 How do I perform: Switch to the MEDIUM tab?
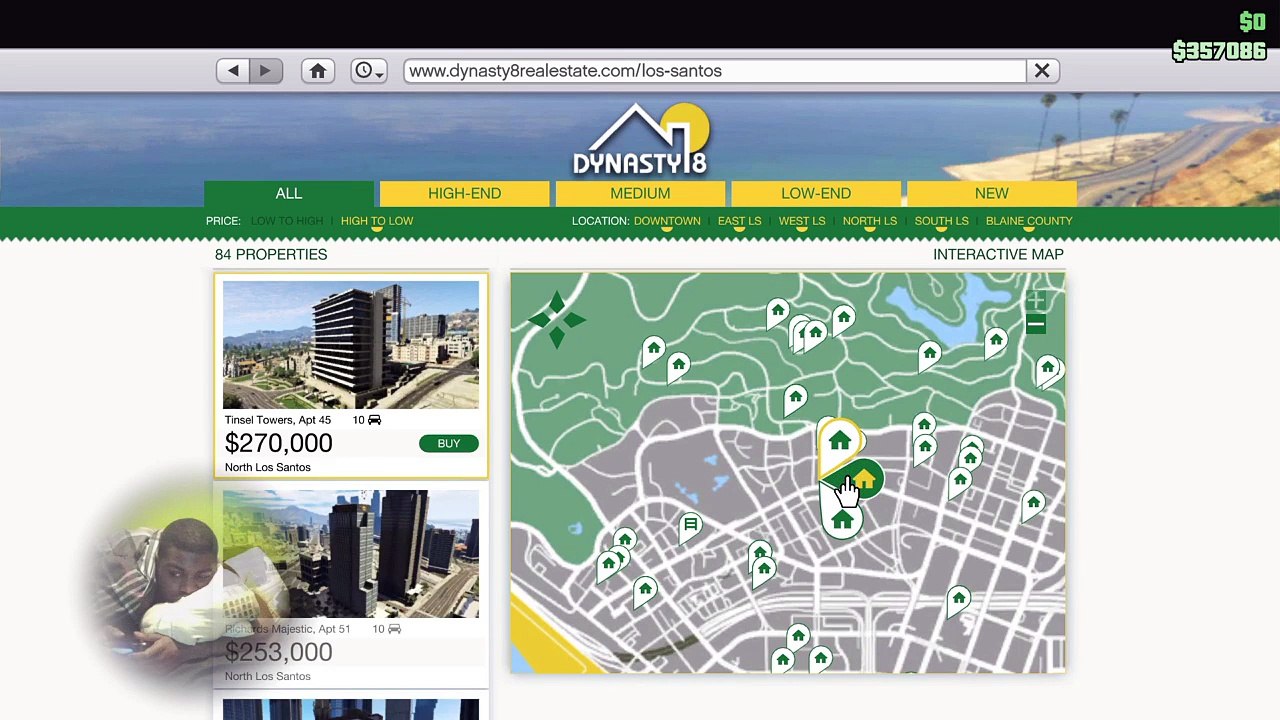pos(640,193)
